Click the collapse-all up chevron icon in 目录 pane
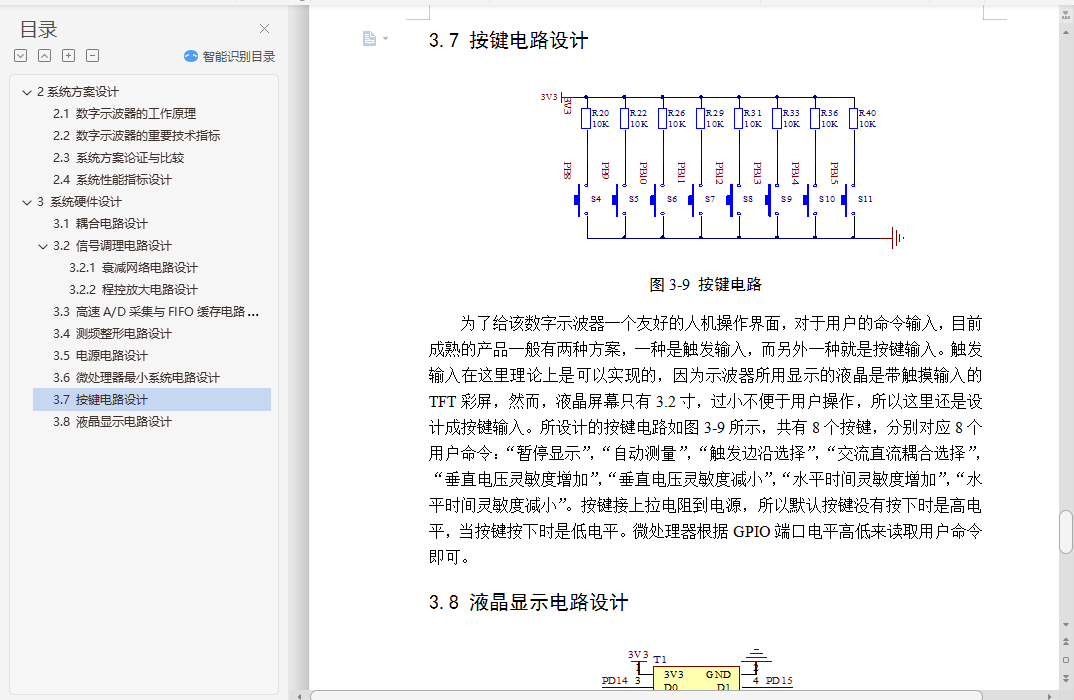 pos(45,55)
